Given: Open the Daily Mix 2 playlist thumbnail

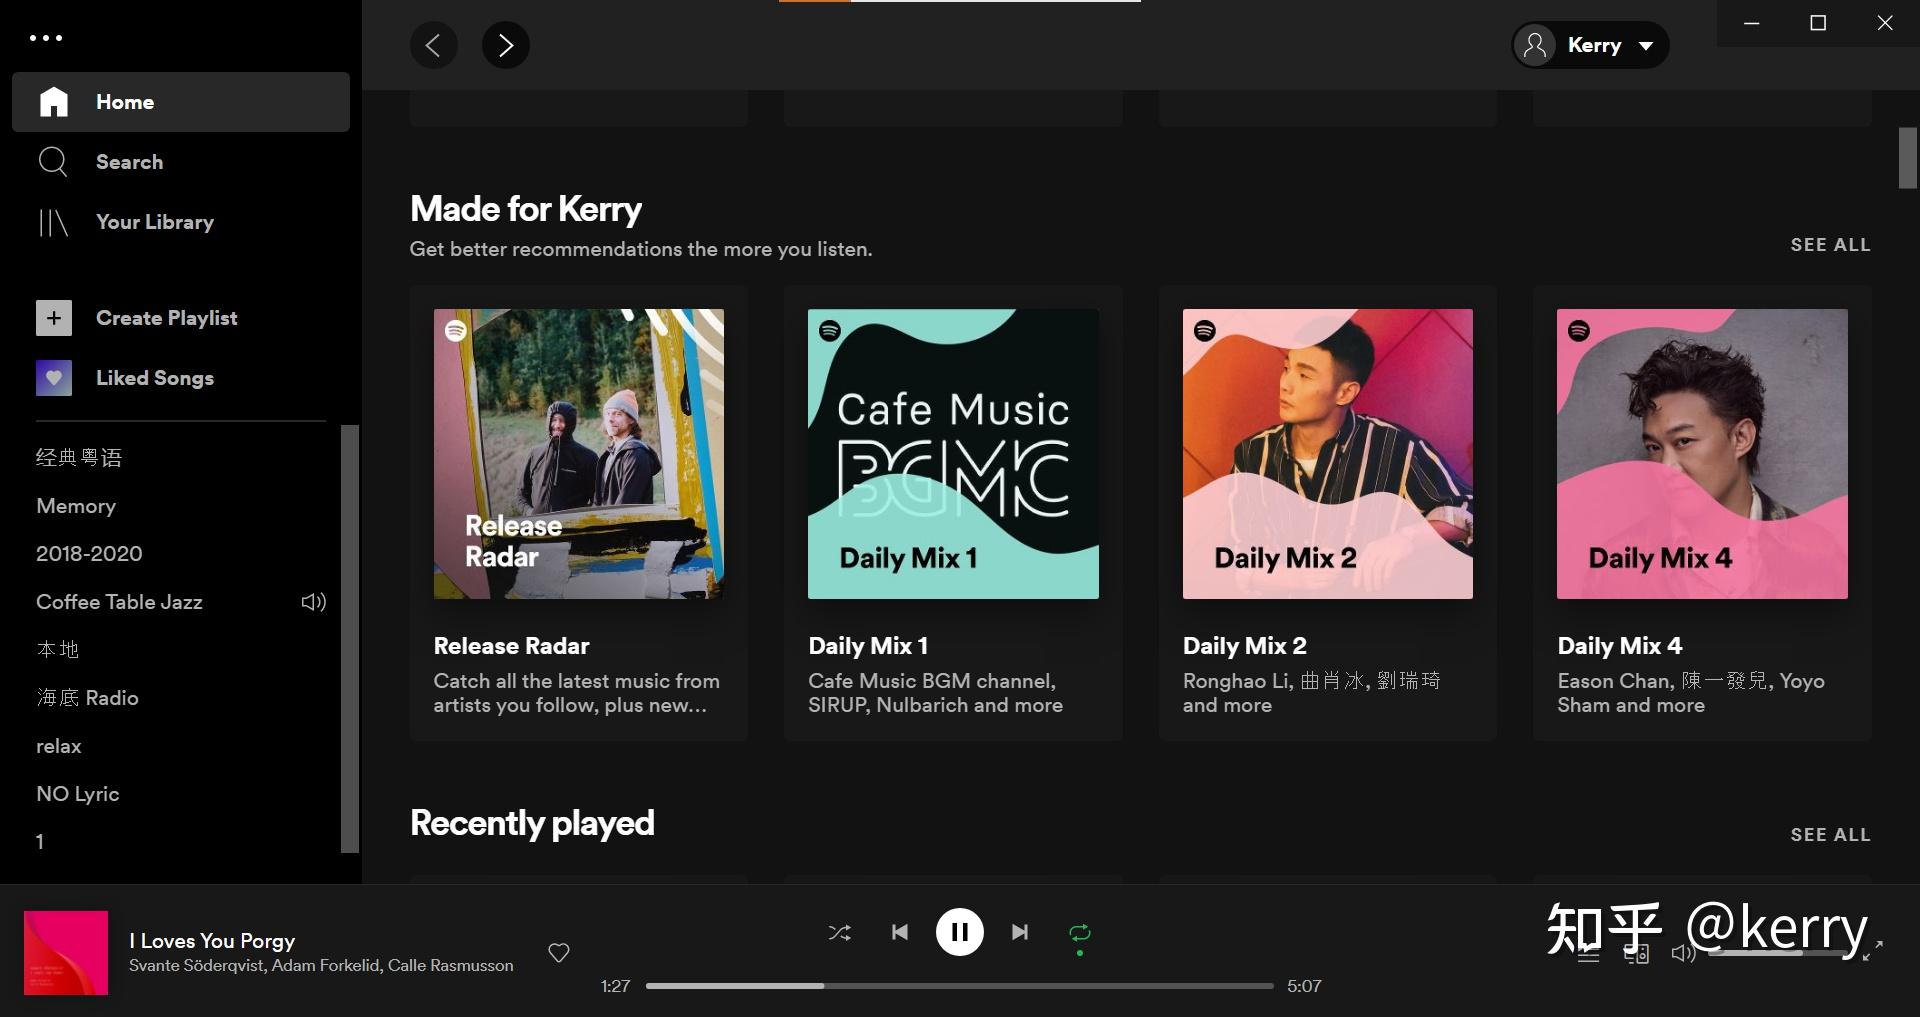Looking at the screenshot, I should click(1326, 453).
